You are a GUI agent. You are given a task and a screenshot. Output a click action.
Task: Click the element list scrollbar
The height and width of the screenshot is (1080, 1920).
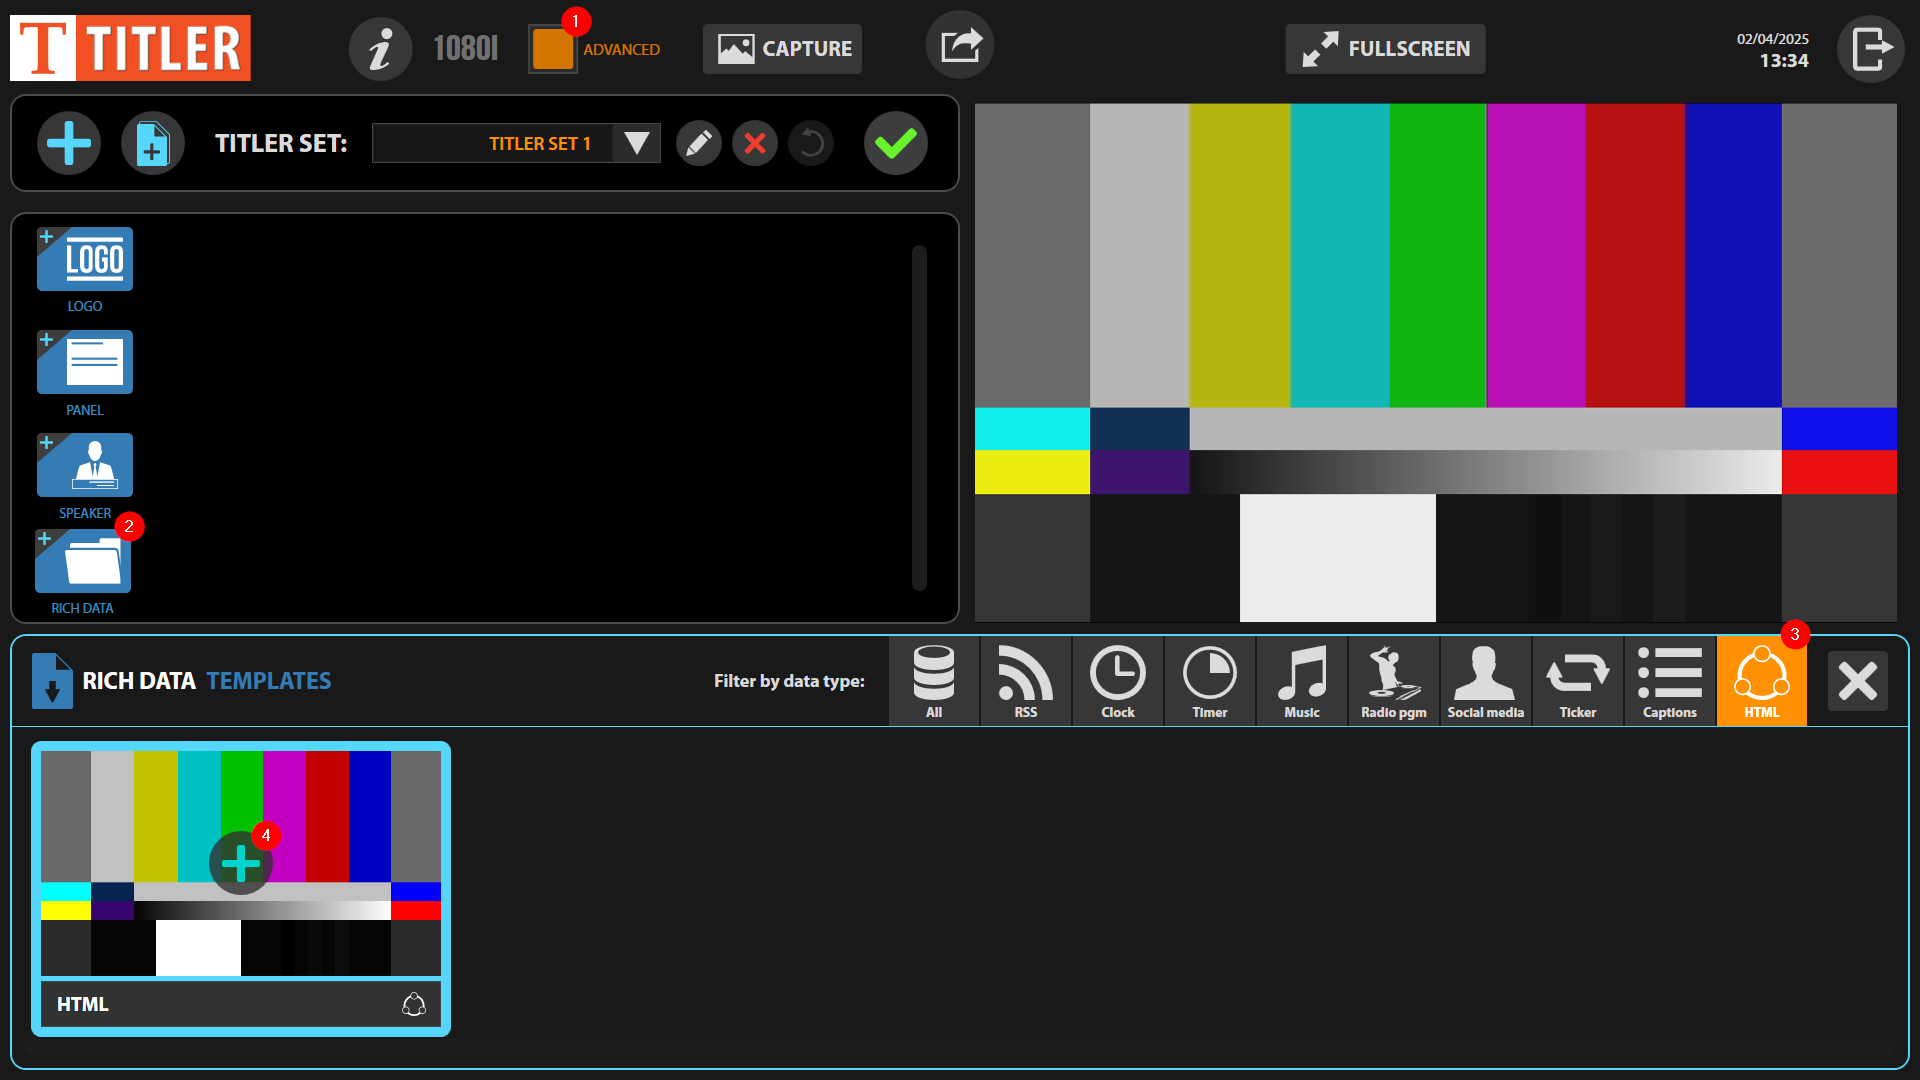coord(919,418)
